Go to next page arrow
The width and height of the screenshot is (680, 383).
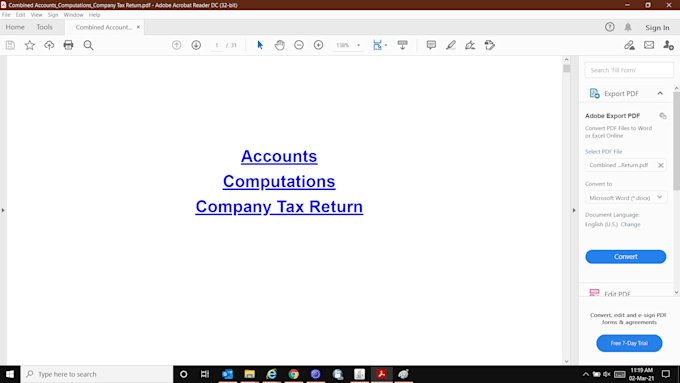pyautogui.click(x=196, y=45)
